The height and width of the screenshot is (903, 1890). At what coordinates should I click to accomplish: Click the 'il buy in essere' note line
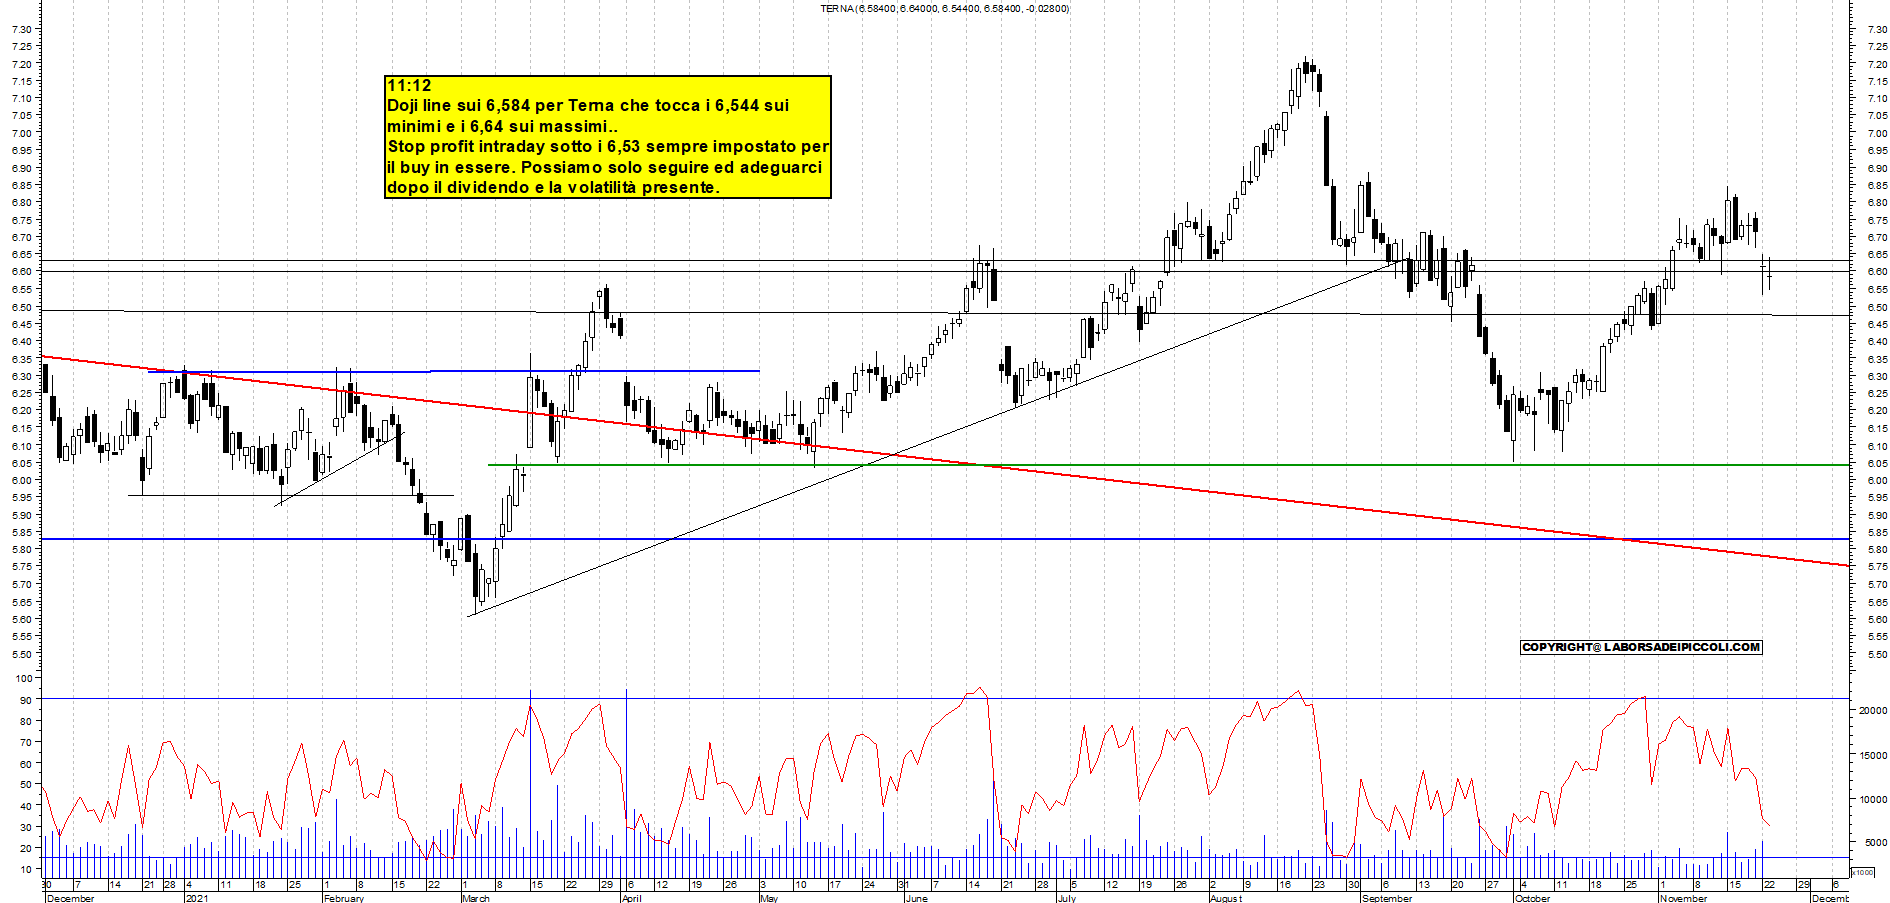(x=604, y=168)
